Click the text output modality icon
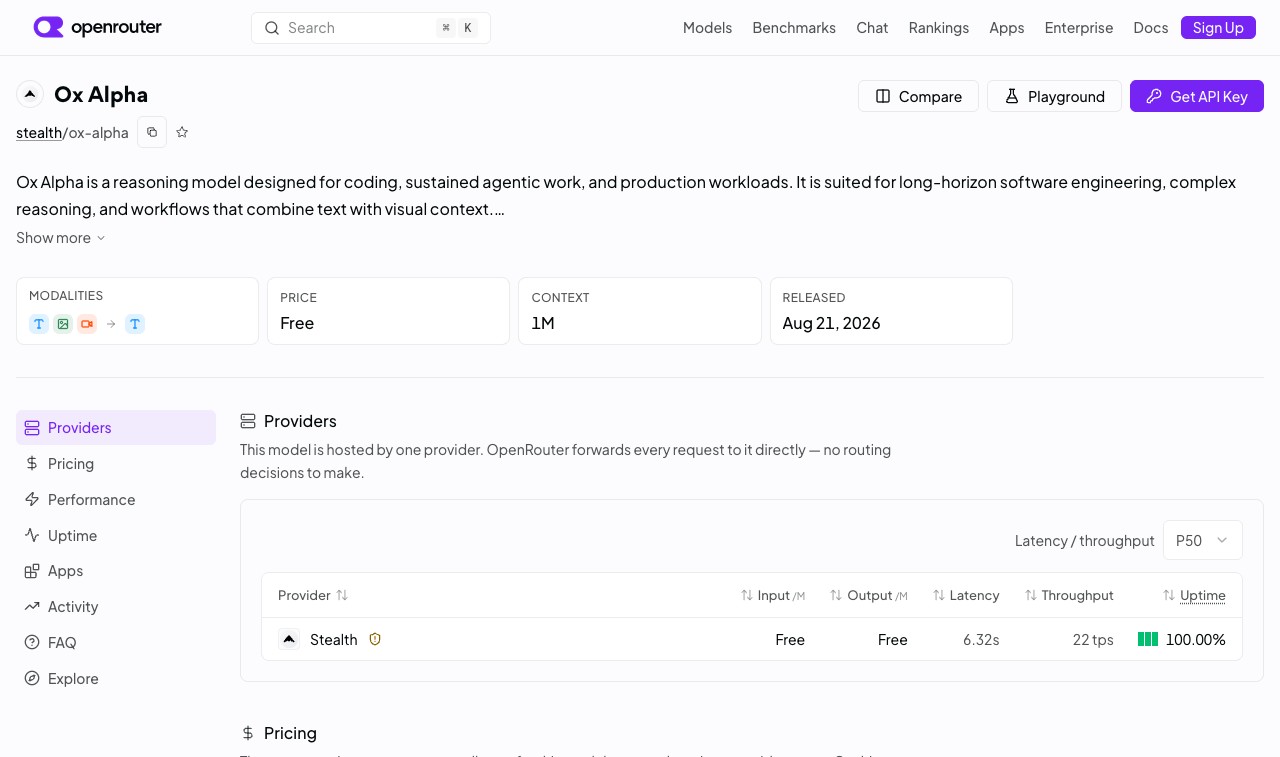This screenshot has width=1280, height=757. tap(135, 324)
